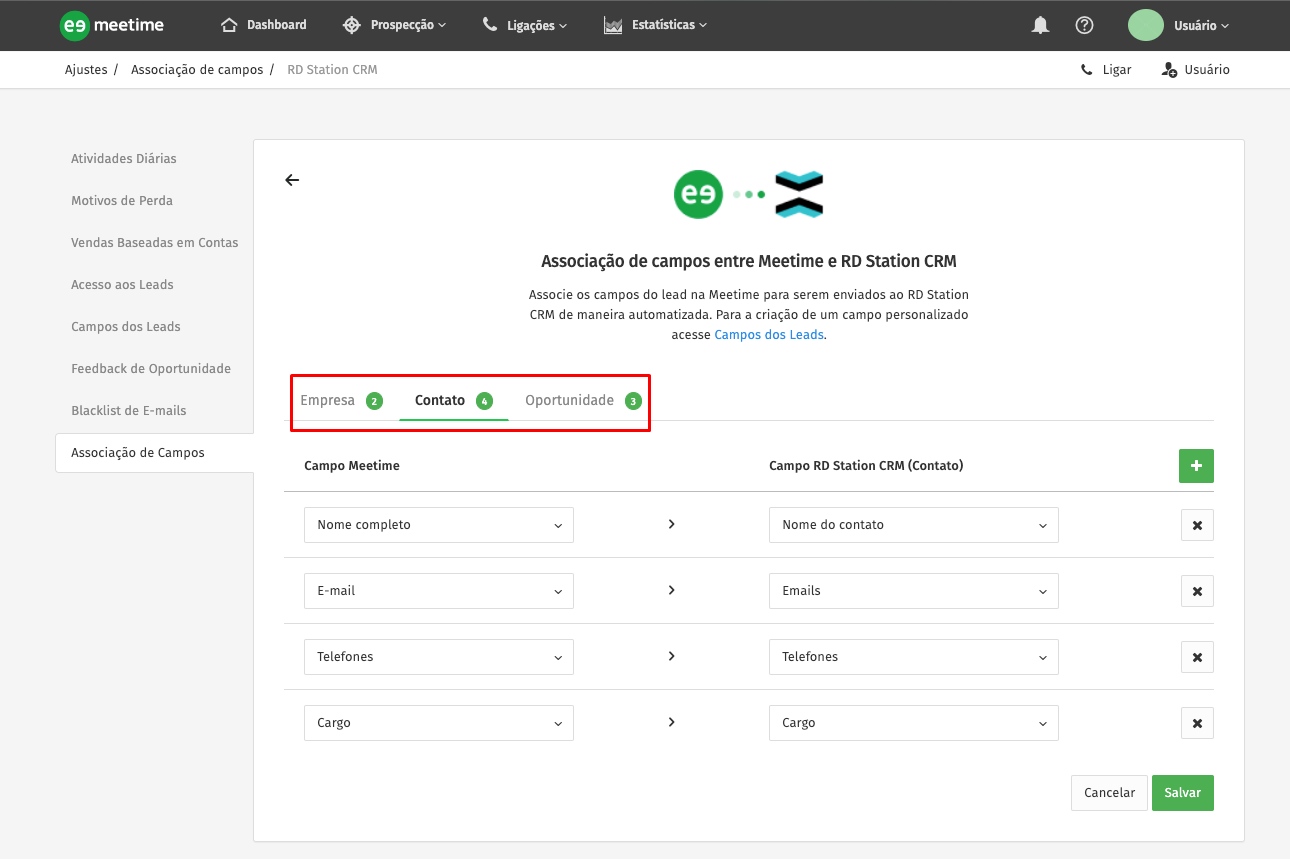Click the RD Station CRM breadcrumb text
This screenshot has height=859, width=1290.
332,70
